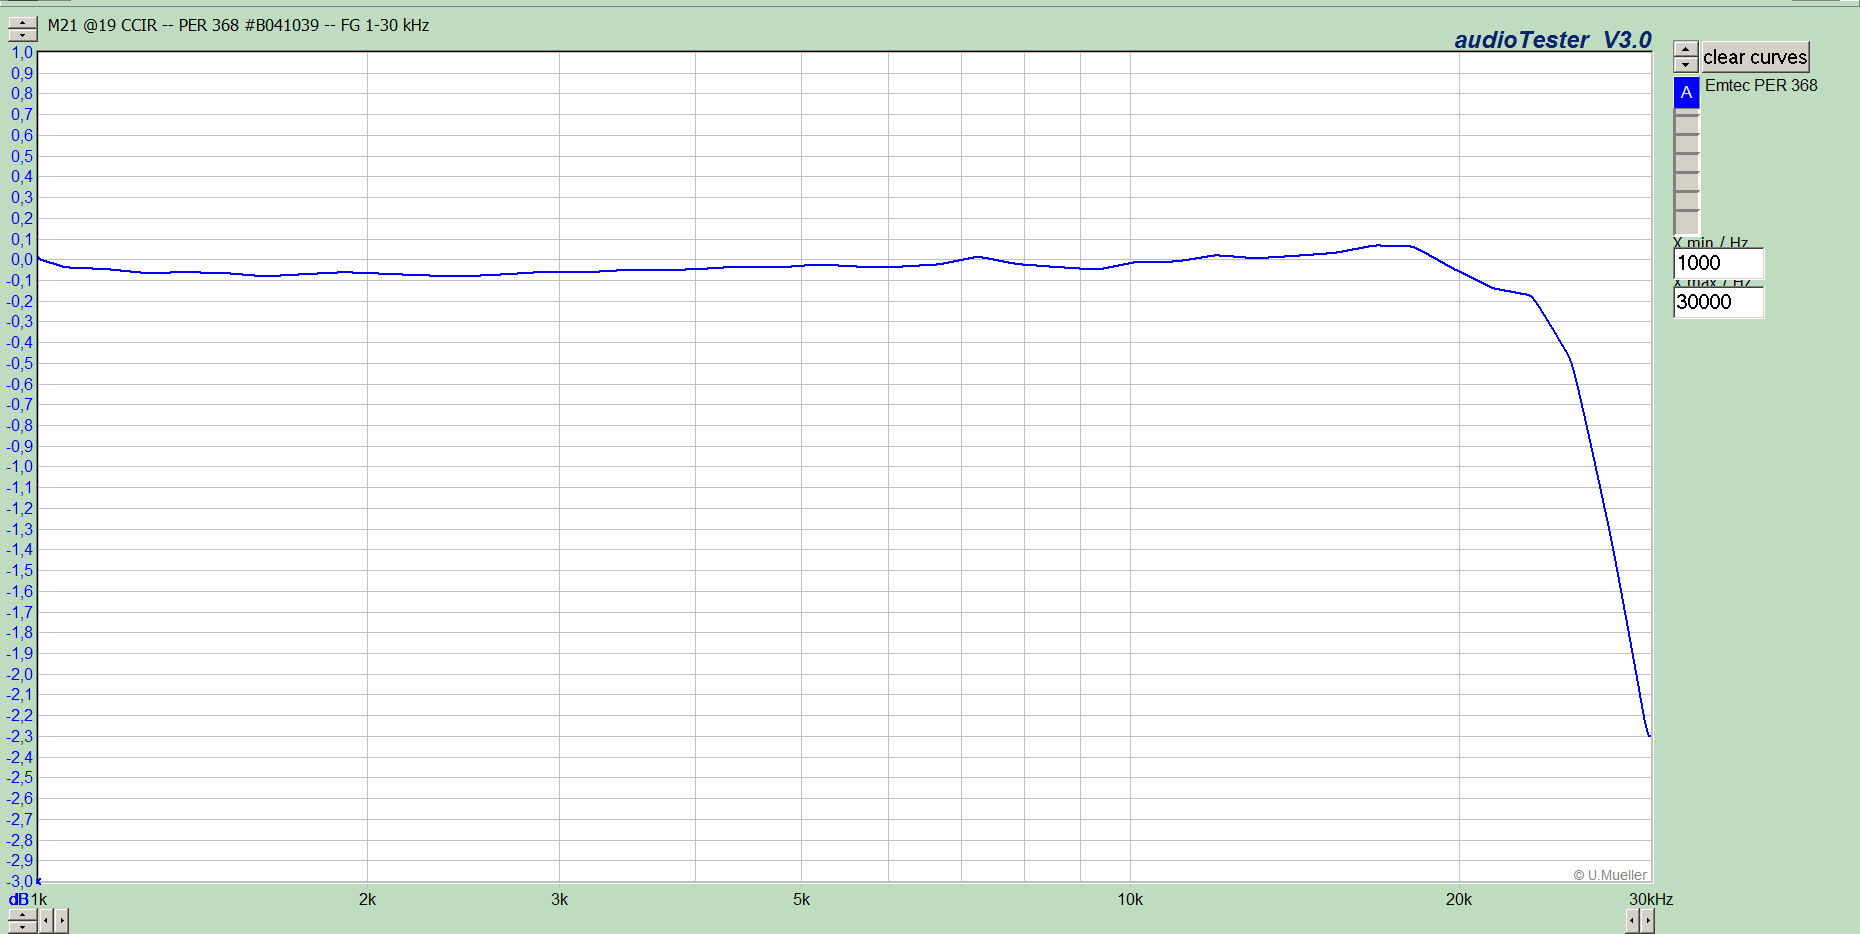Click the right arrow below the 1k label
Image resolution: width=1860 pixels, height=934 pixels.
coord(62,920)
